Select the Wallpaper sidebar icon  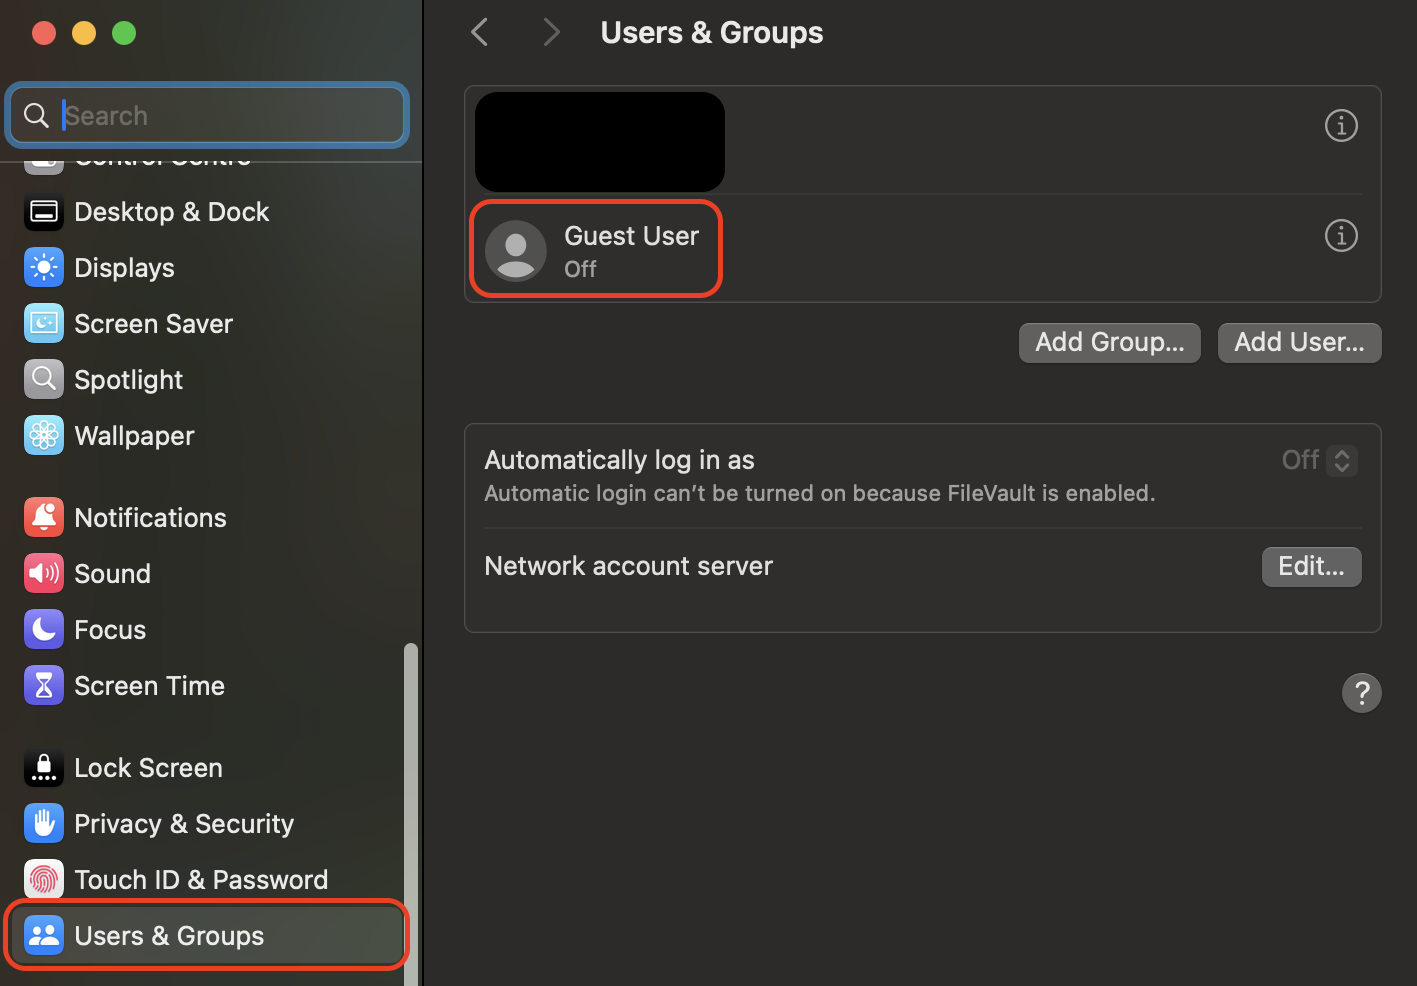click(134, 435)
